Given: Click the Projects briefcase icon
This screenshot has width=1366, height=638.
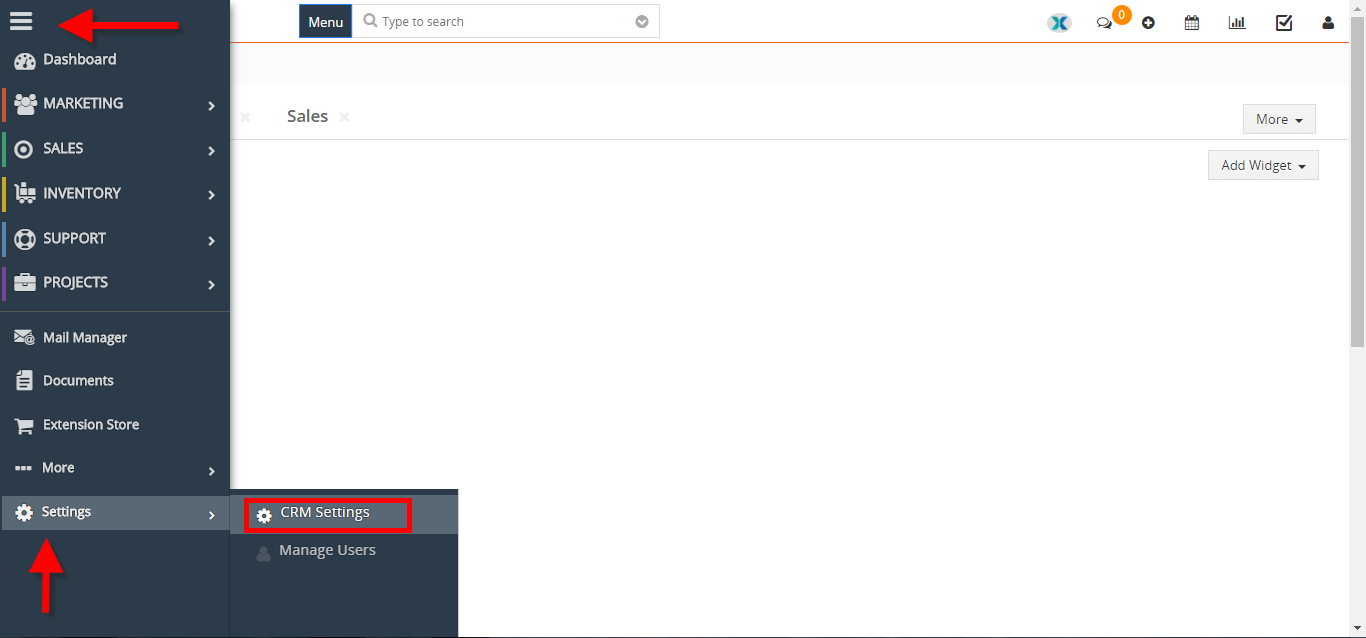Looking at the screenshot, I should coord(25,283).
